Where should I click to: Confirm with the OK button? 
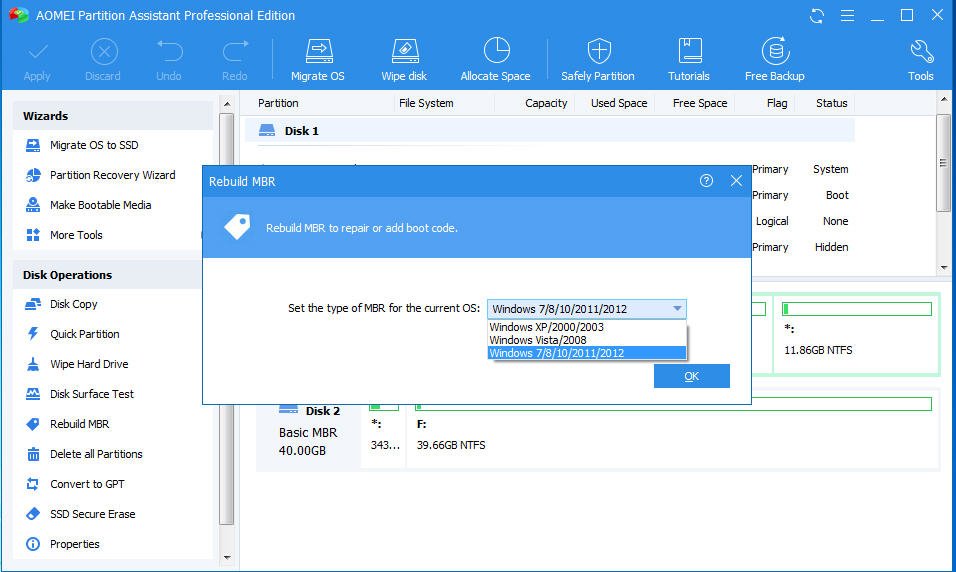pyautogui.click(x=691, y=376)
